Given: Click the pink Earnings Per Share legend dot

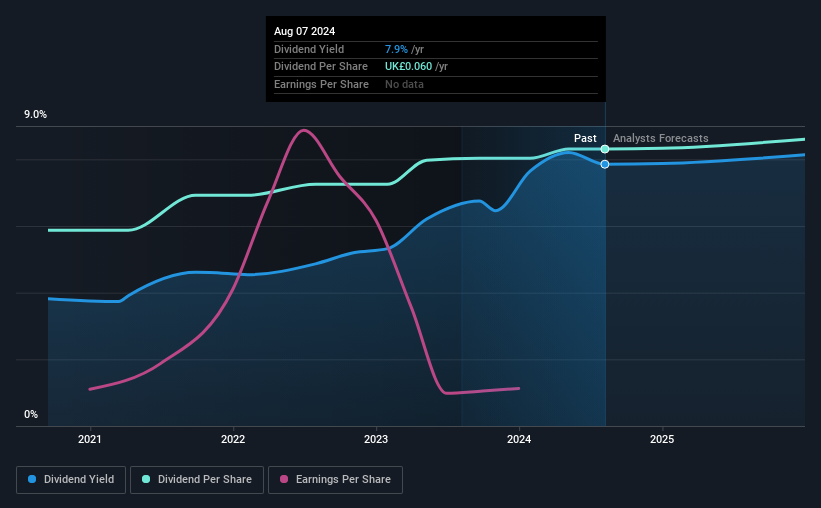Looking at the screenshot, I should coord(284,479).
